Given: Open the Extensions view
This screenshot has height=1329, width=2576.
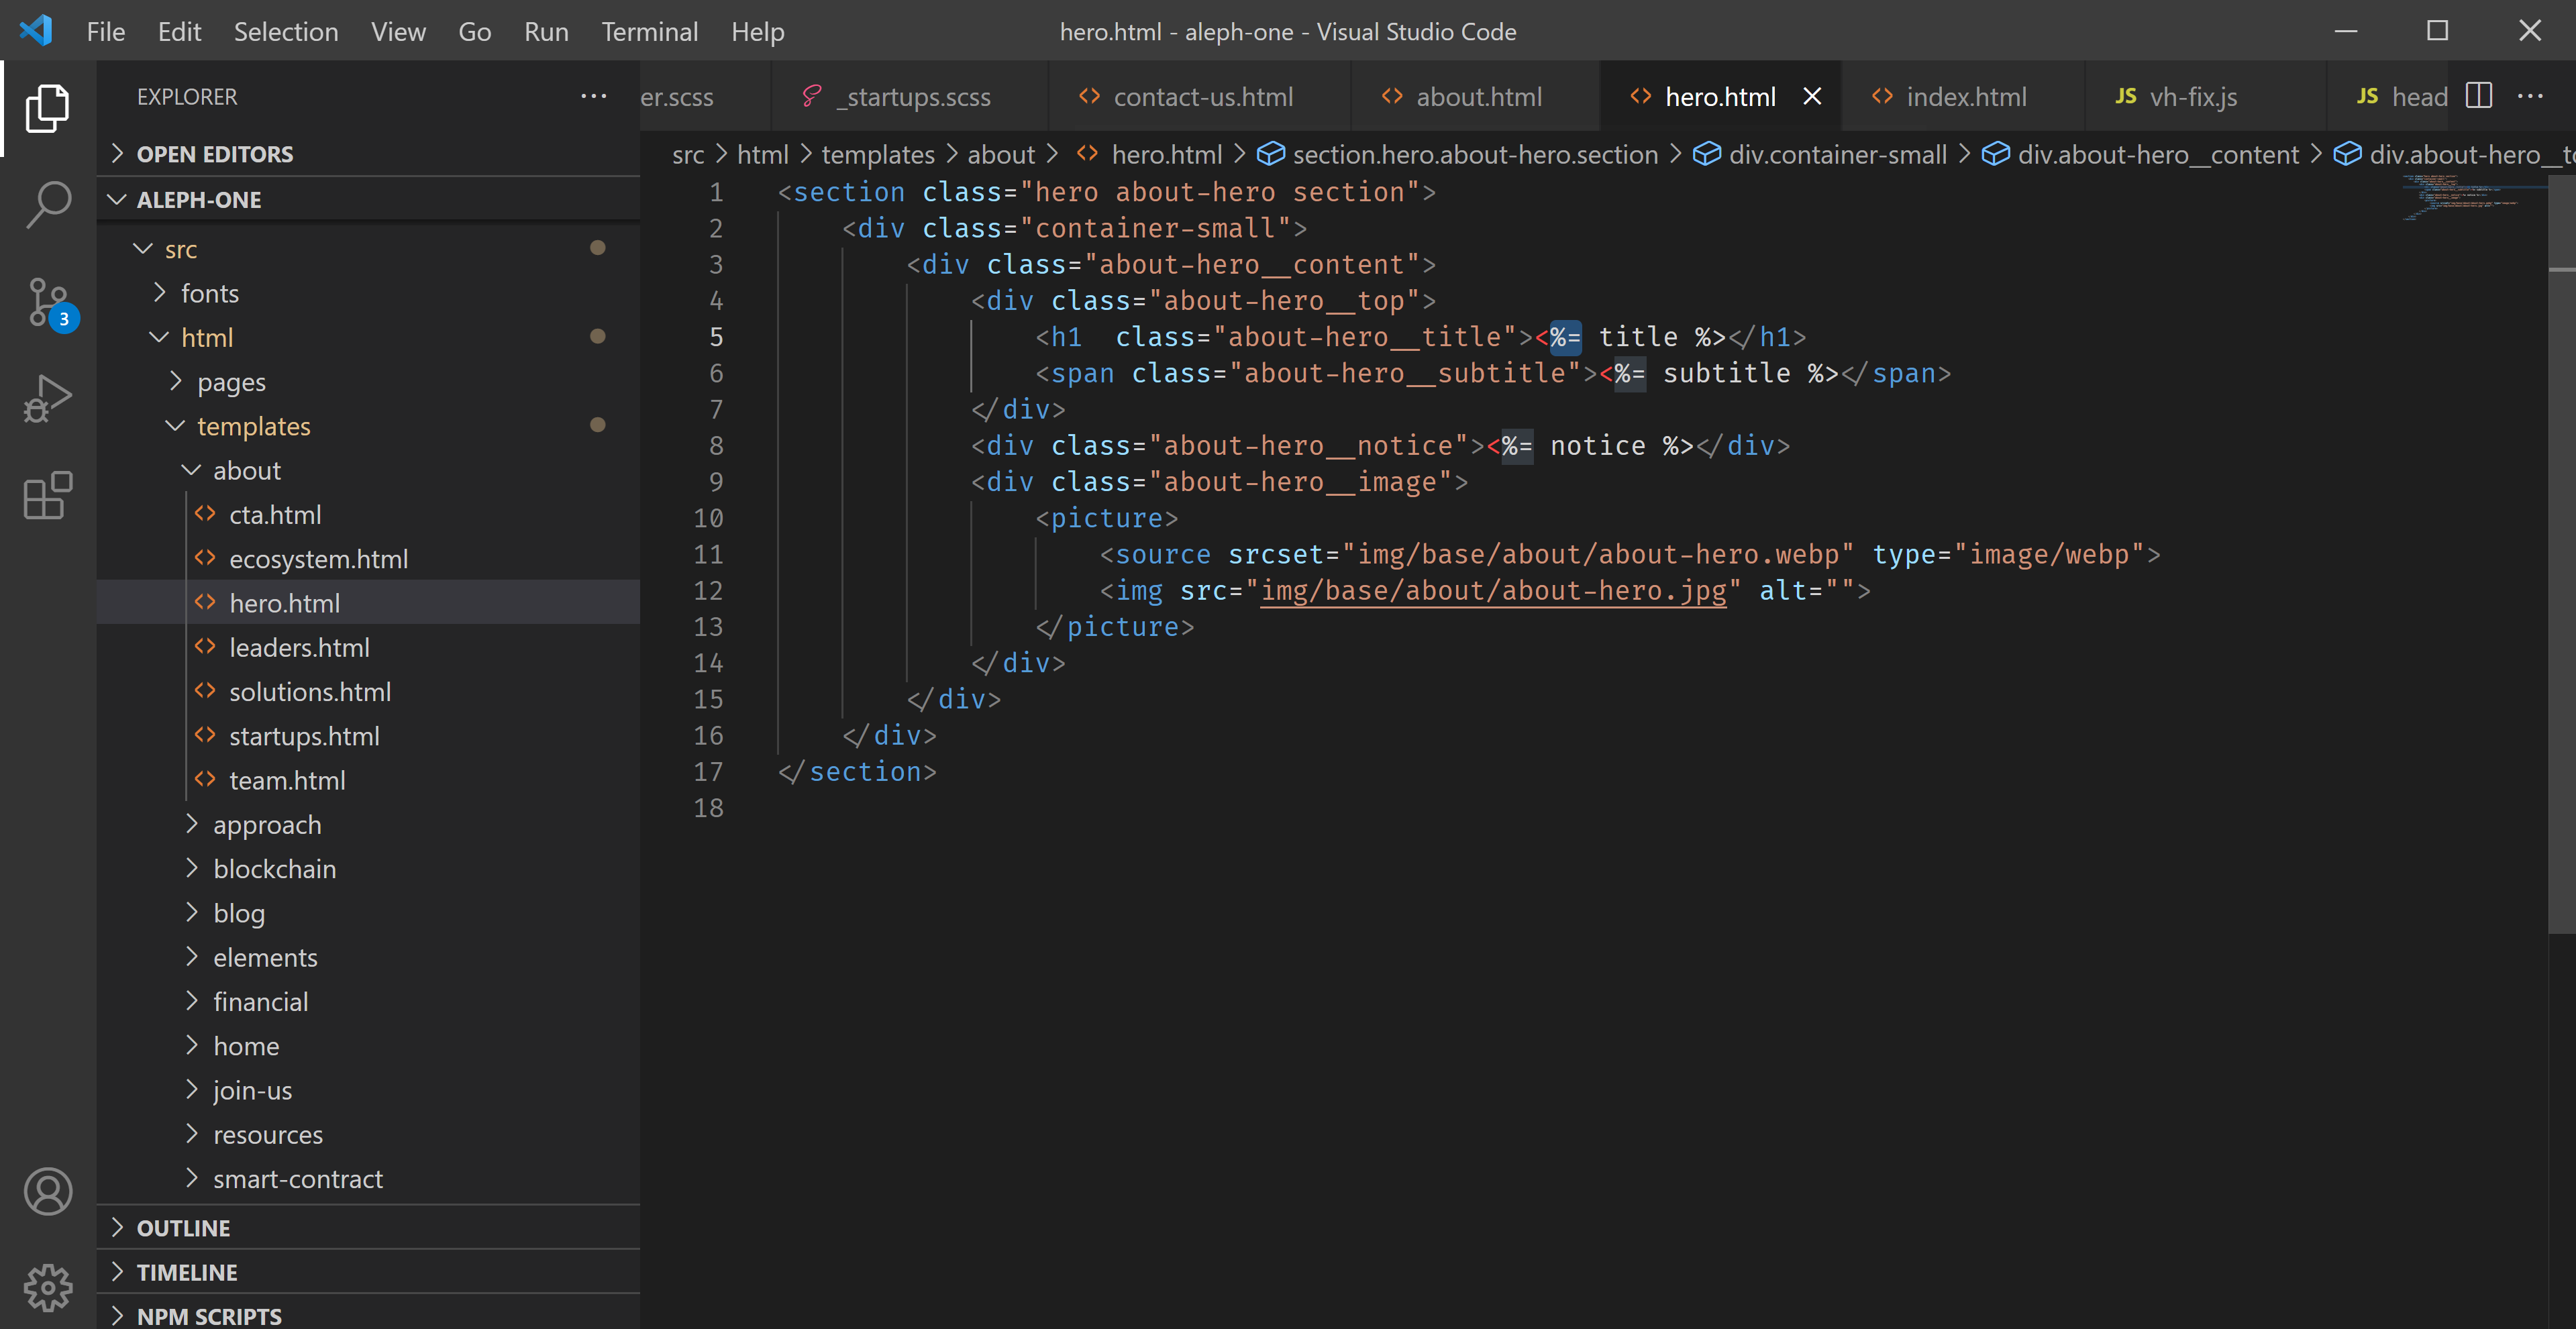Looking at the screenshot, I should [x=47, y=495].
